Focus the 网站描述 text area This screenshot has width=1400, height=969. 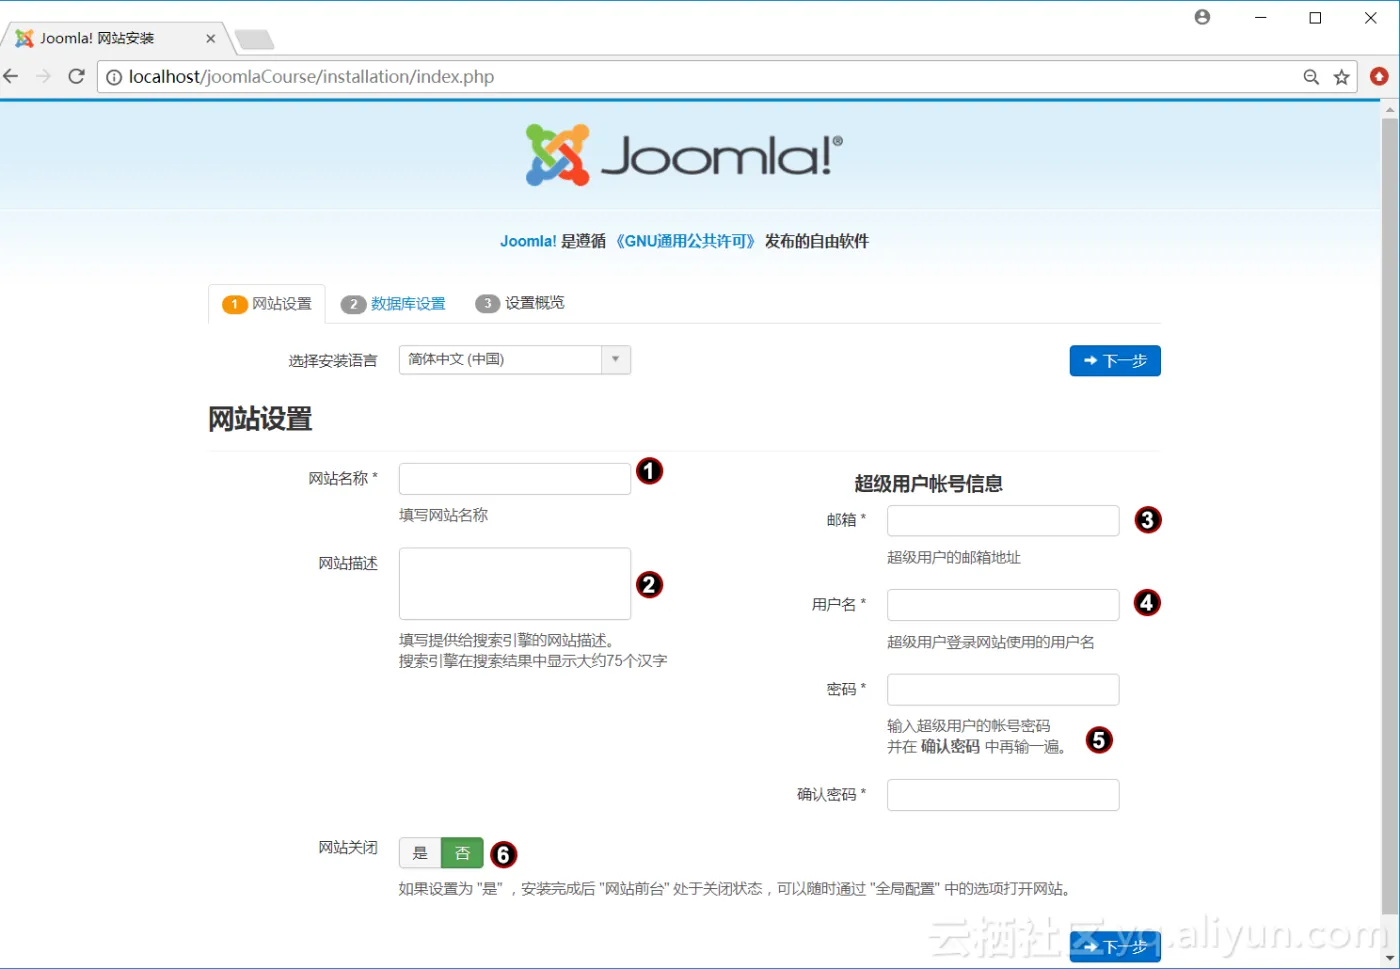(x=515, y=584)
